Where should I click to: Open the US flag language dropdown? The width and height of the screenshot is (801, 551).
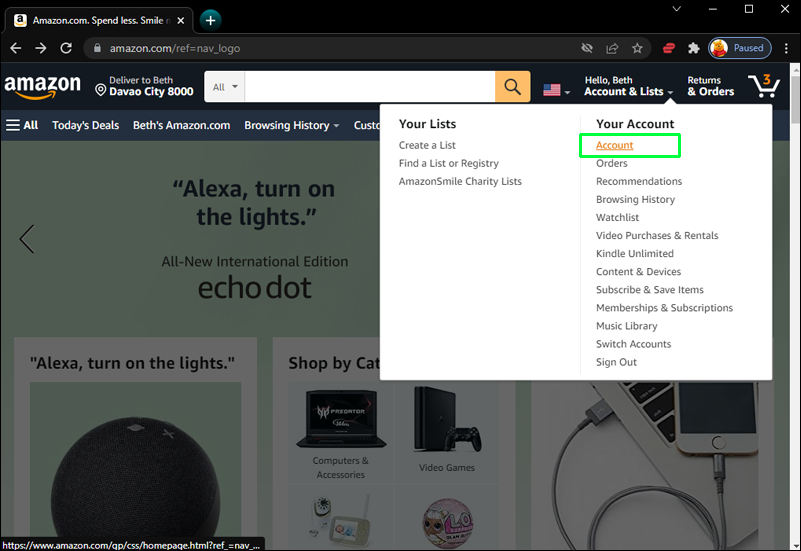click(x=556, y=90)
